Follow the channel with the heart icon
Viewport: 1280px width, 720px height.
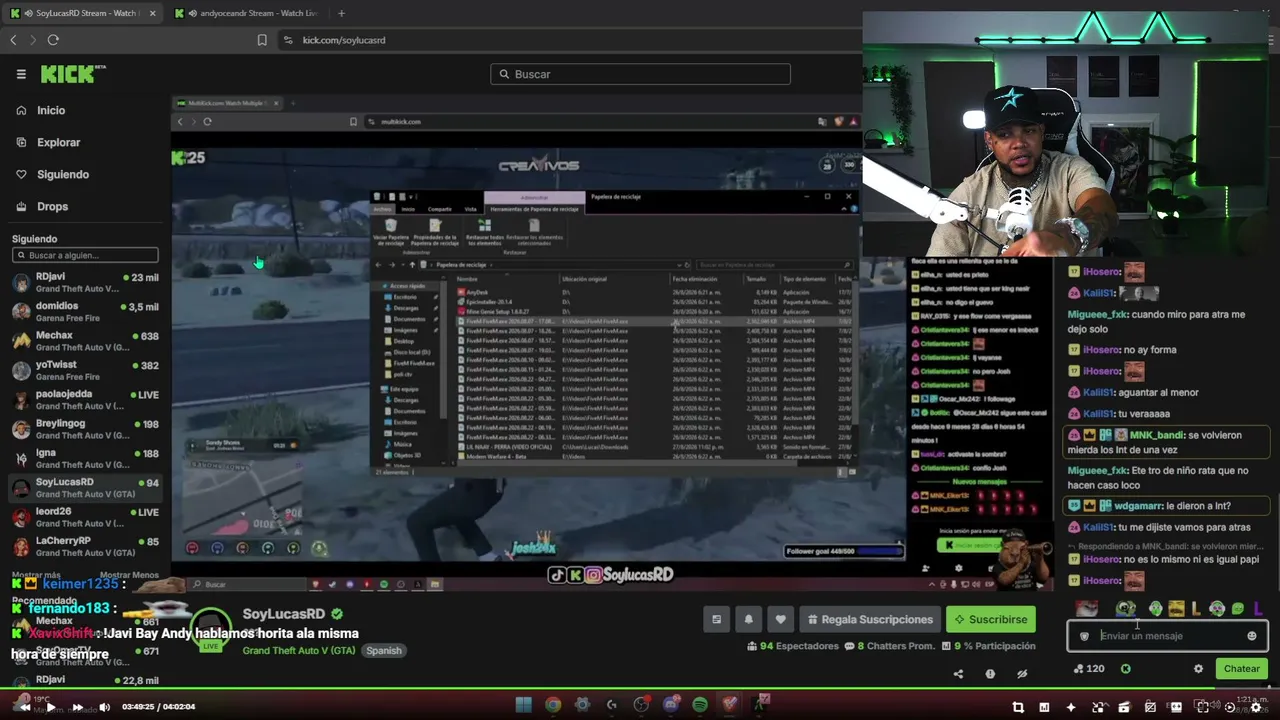point(780,619)
